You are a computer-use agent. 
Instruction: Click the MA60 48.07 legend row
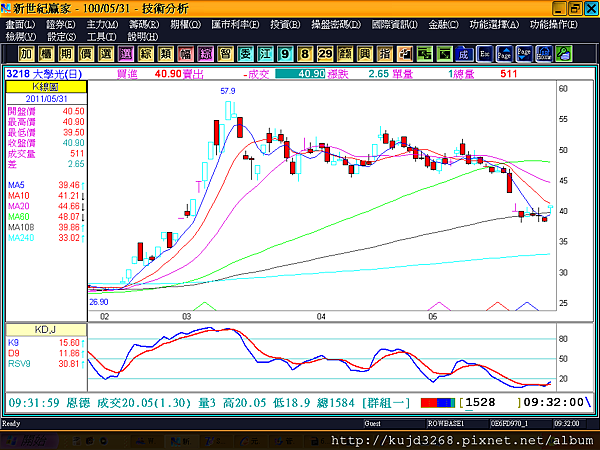(46, 217)
